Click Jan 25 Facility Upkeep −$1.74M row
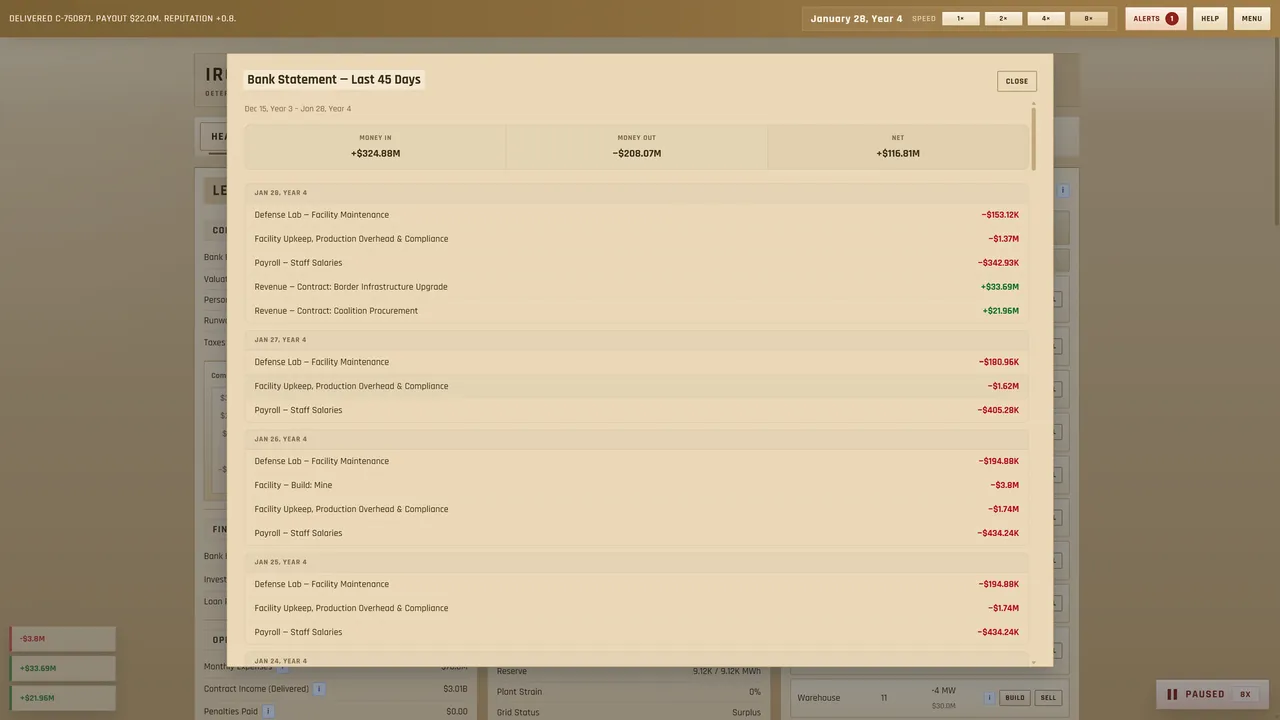Image resolution: width=1280 pixels, height=720 pixels. (x=637, y=608)
